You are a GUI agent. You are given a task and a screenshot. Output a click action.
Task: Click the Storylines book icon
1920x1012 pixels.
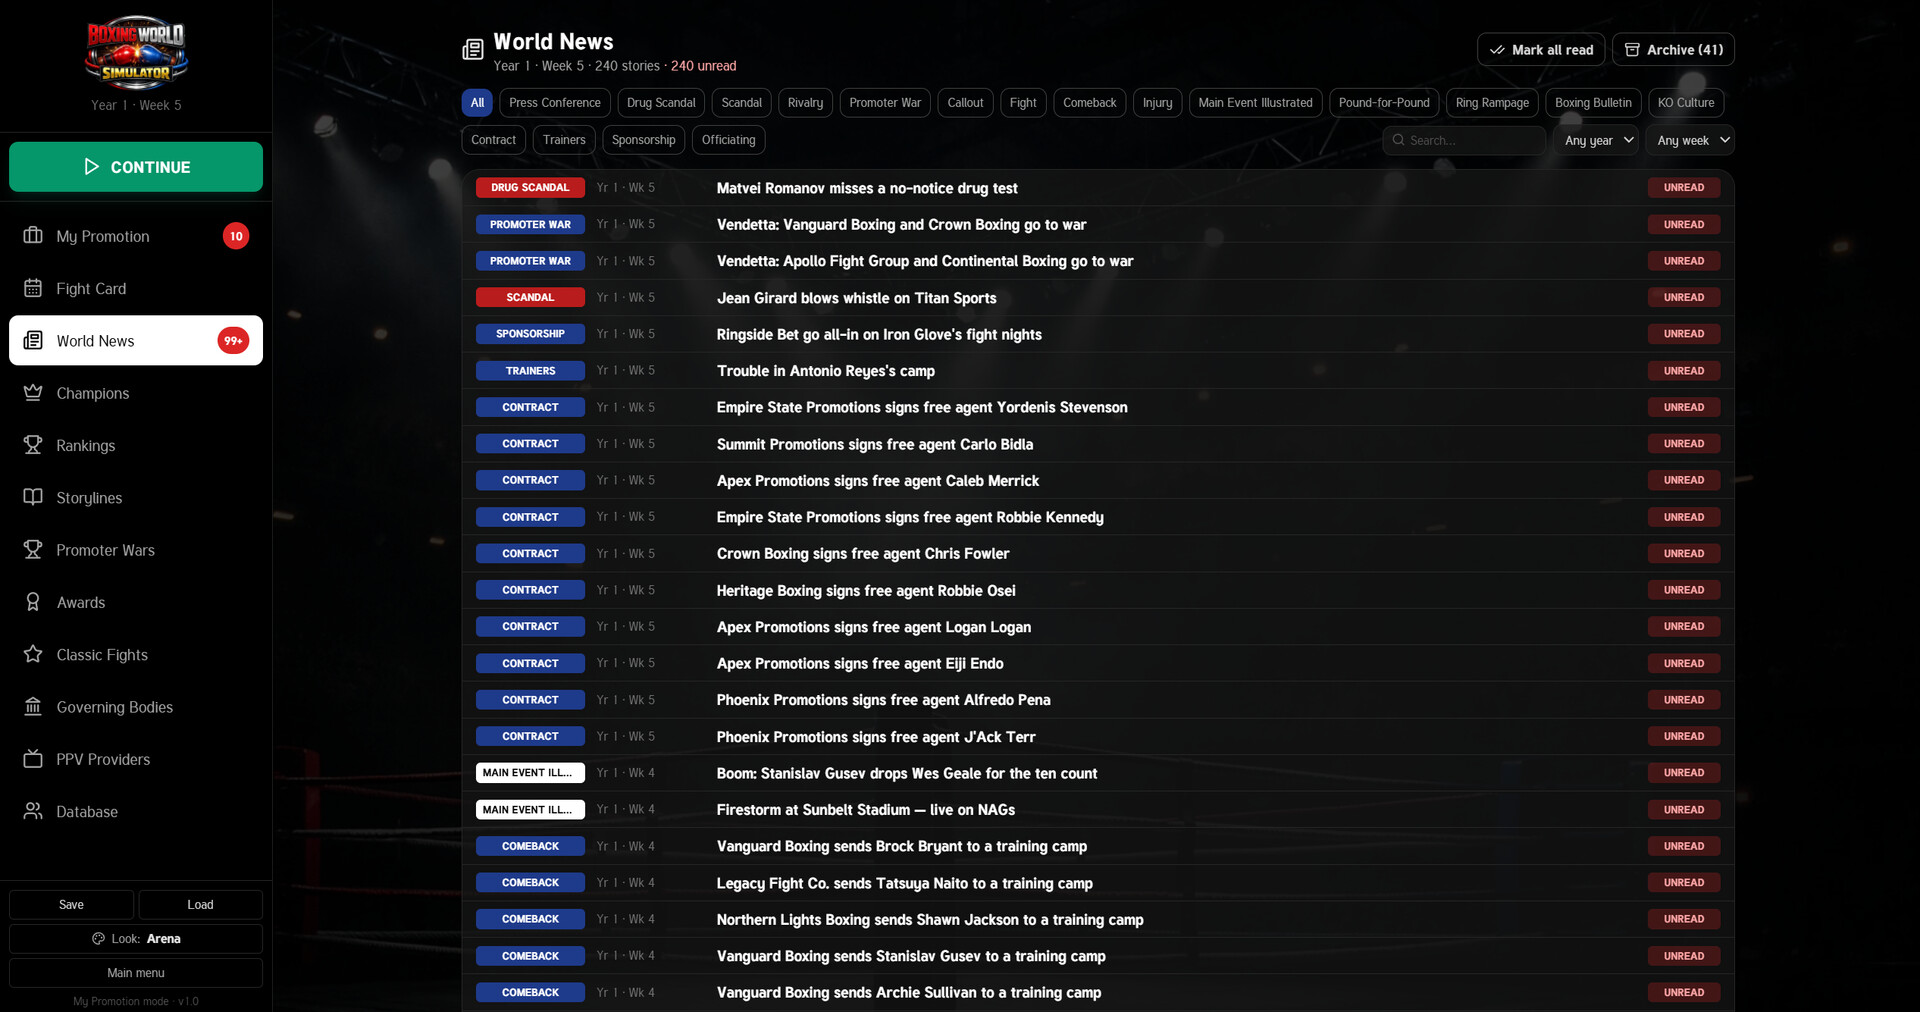[x=33, y=497]
